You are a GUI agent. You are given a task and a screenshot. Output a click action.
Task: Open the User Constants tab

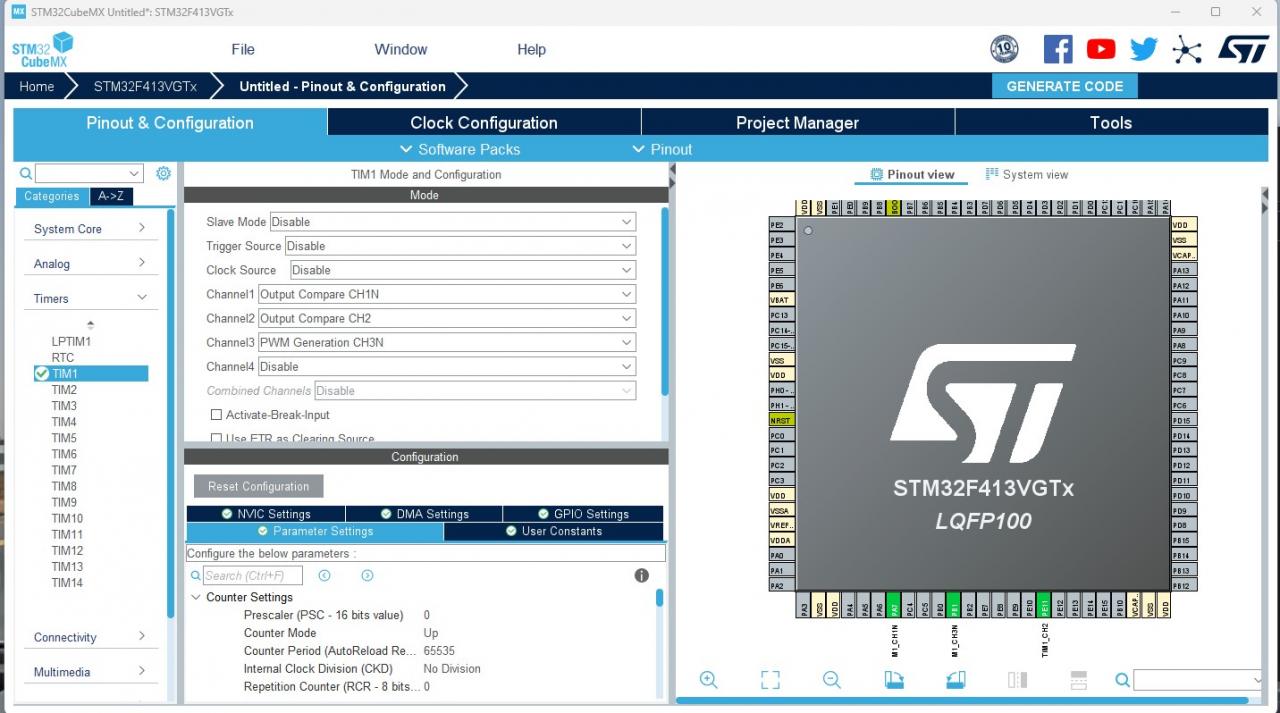[553, 531]
